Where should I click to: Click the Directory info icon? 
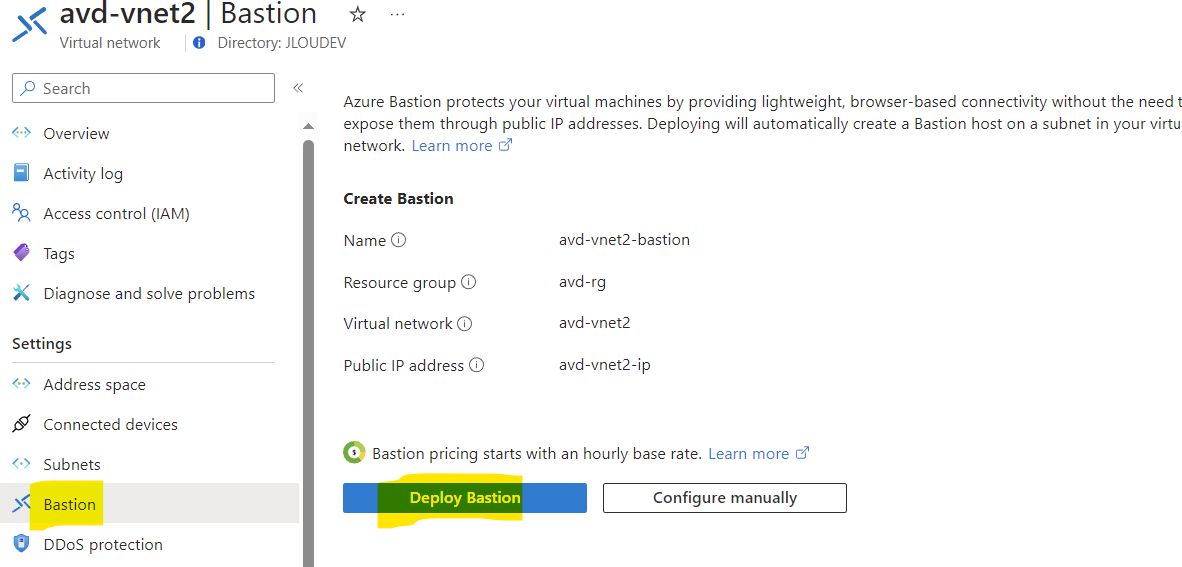[x=199, y=43]
